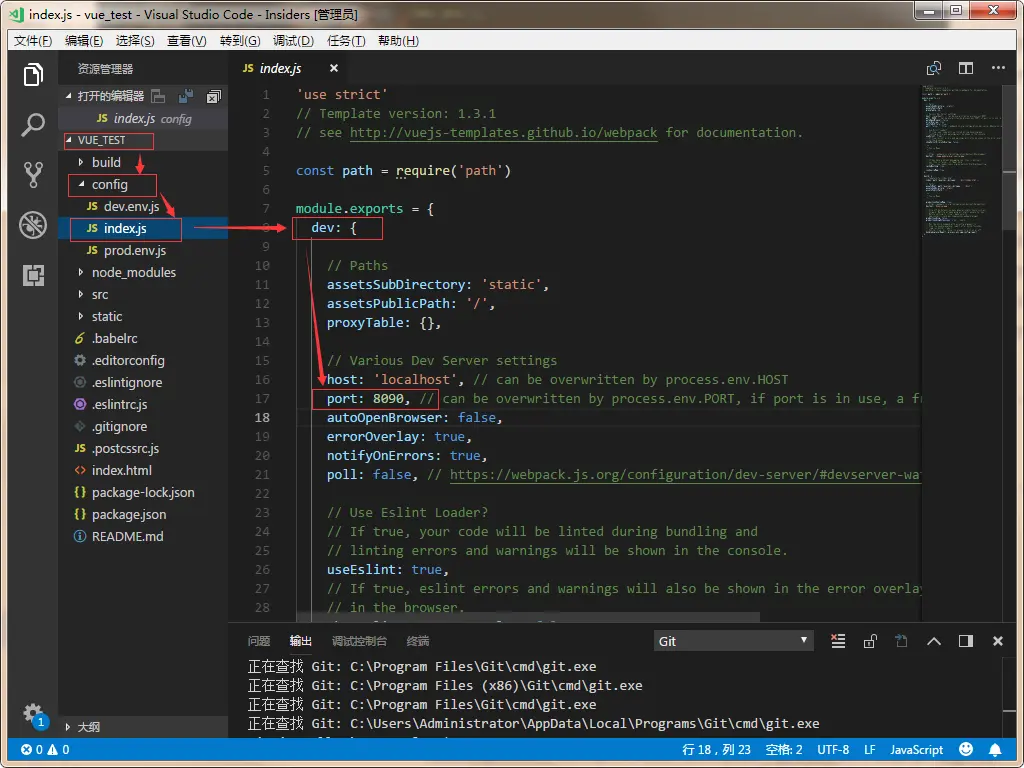Close all open editors
Screen dimensions: 1024x768
pos(213,96)
